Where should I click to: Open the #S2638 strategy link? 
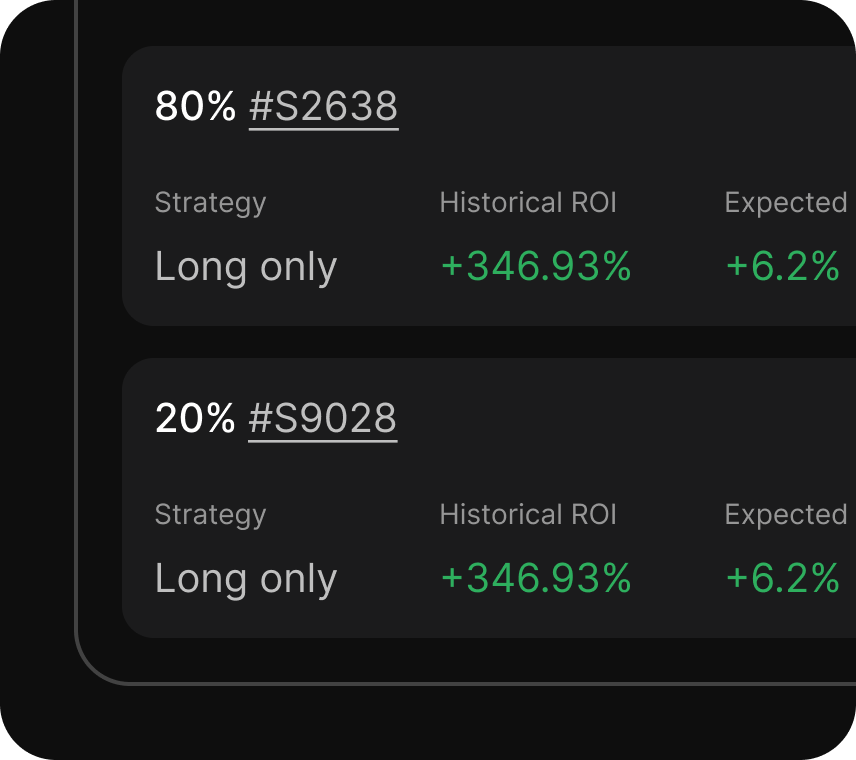click(x=323, y=106)
